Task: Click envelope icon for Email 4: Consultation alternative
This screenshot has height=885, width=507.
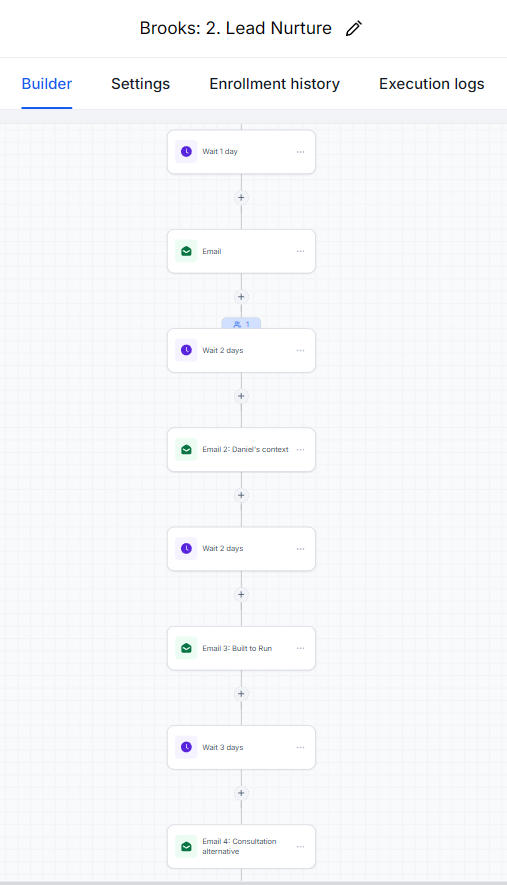Action: point(186,847)
